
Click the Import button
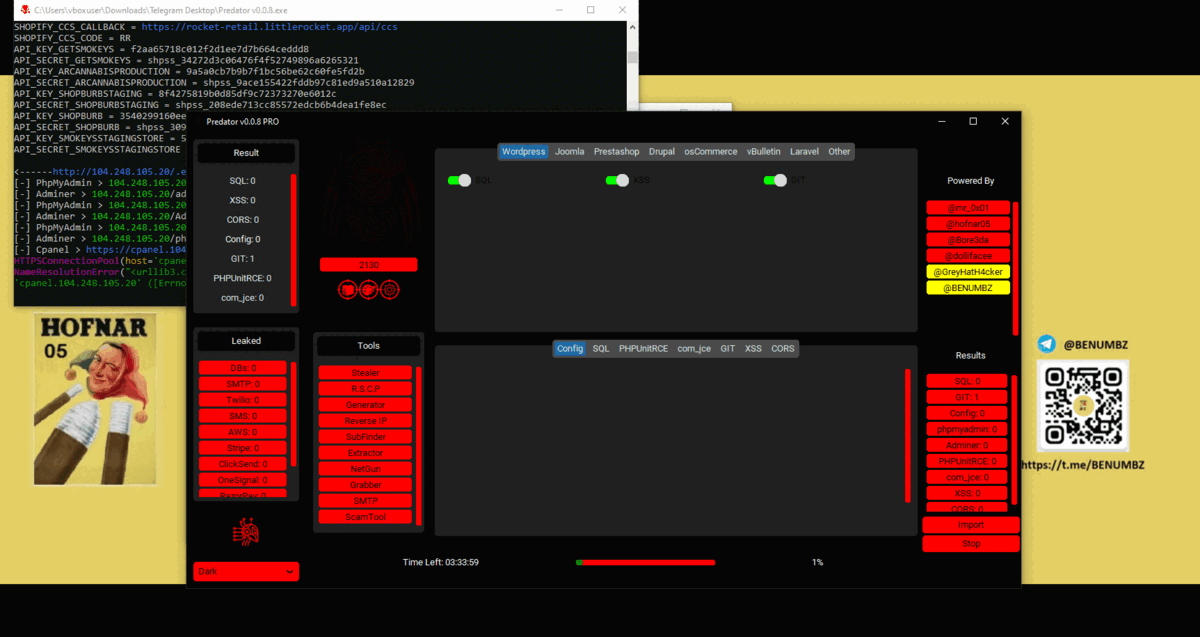(970, 525)
